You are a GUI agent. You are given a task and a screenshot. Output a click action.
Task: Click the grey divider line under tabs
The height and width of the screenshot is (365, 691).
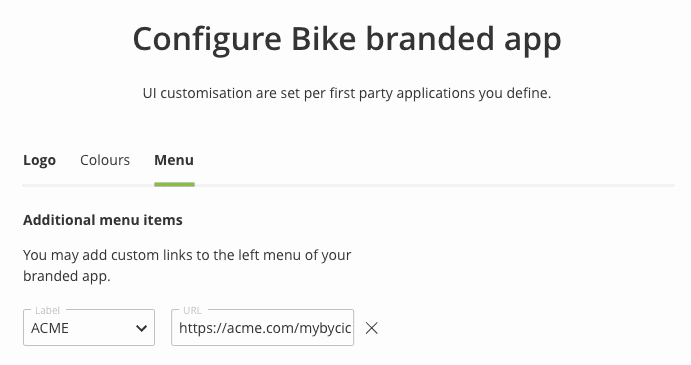click(x=349, y=186)
